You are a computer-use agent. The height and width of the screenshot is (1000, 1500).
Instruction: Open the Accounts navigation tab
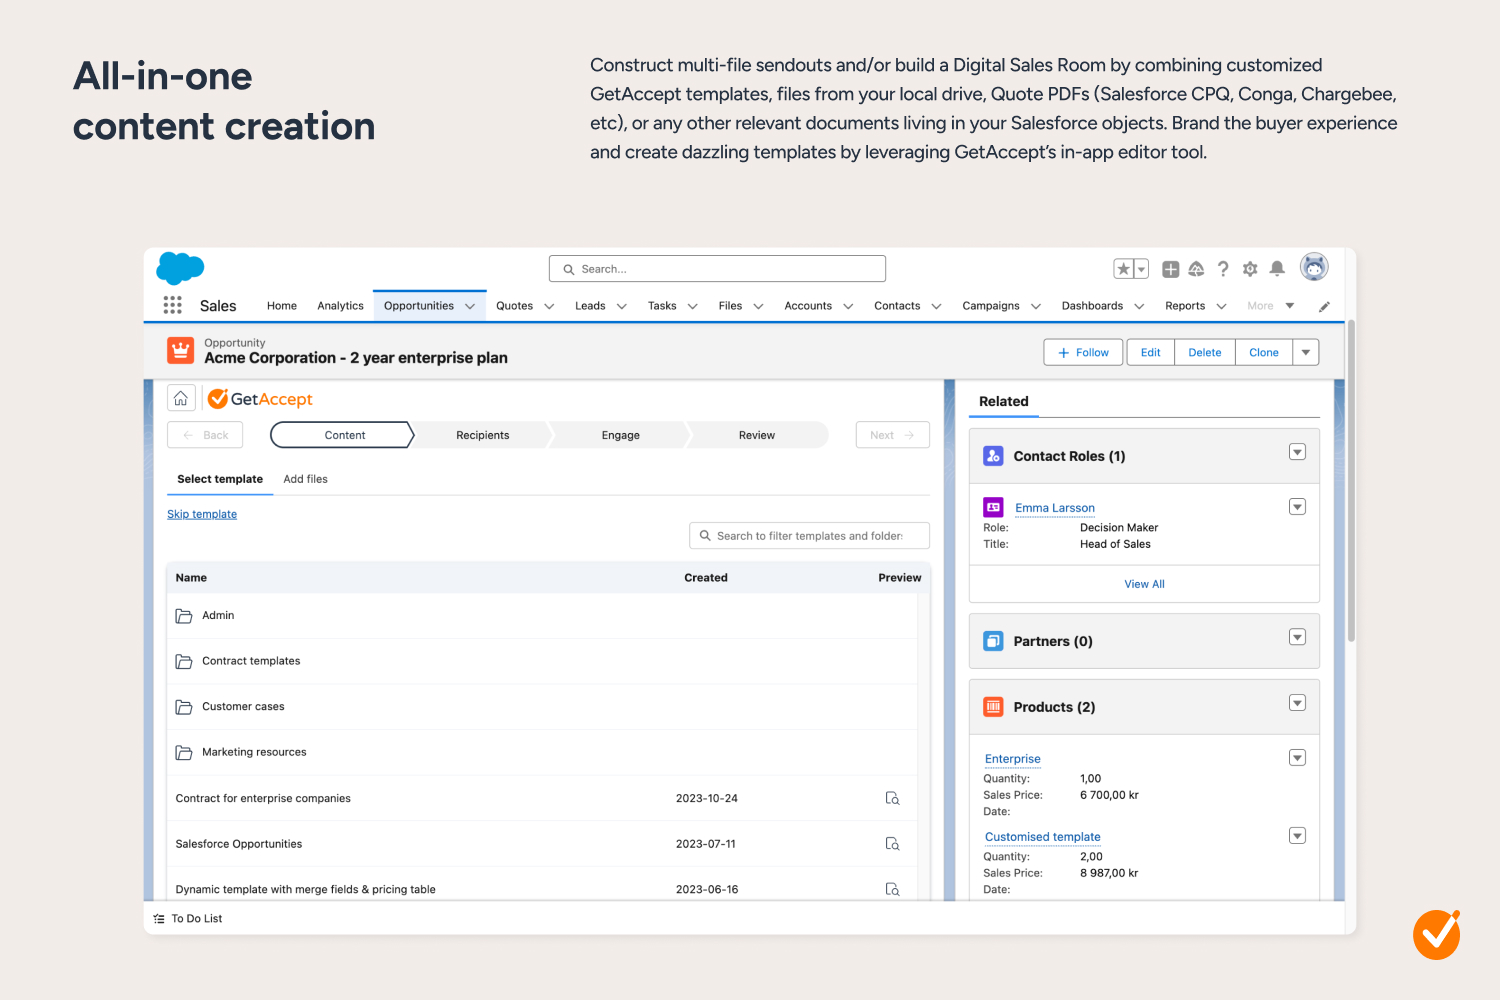(808, 306)
